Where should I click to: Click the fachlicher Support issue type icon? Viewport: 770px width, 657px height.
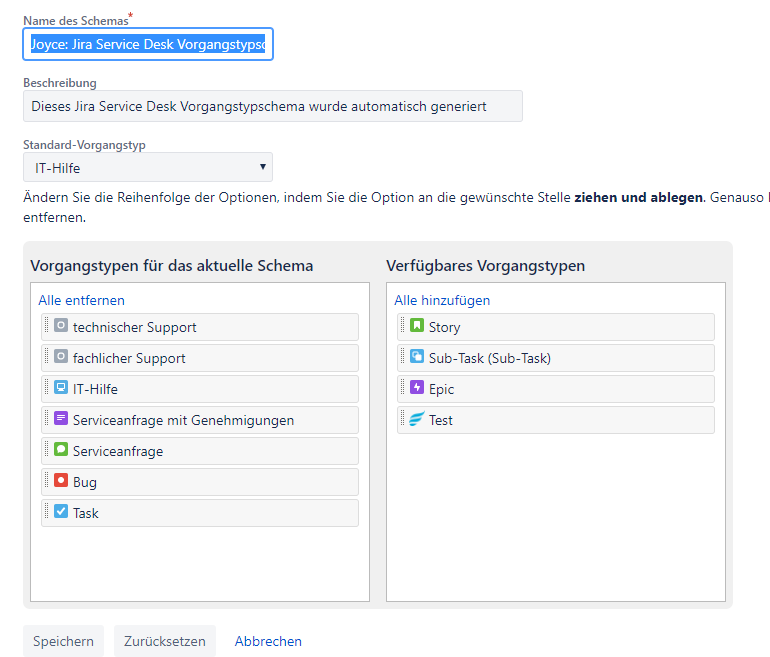tap(61, 356)
